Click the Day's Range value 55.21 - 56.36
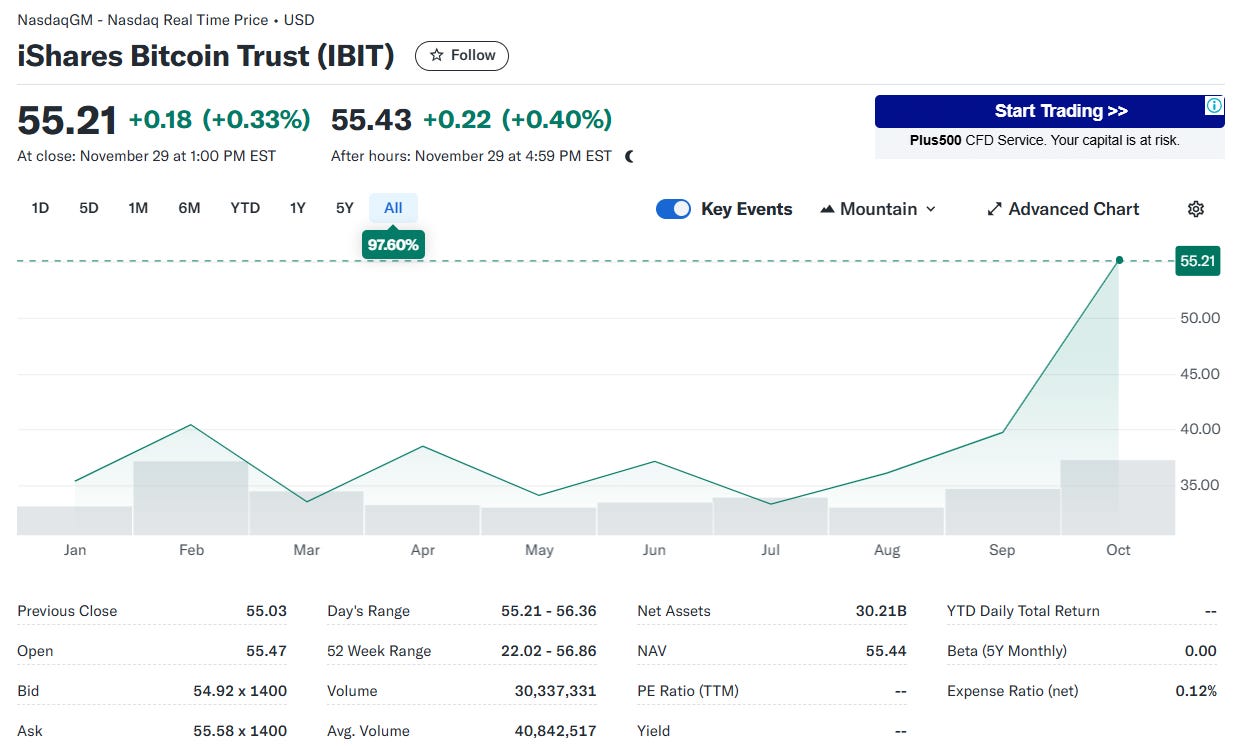1237x746 pixels. (x=549, y=611)
